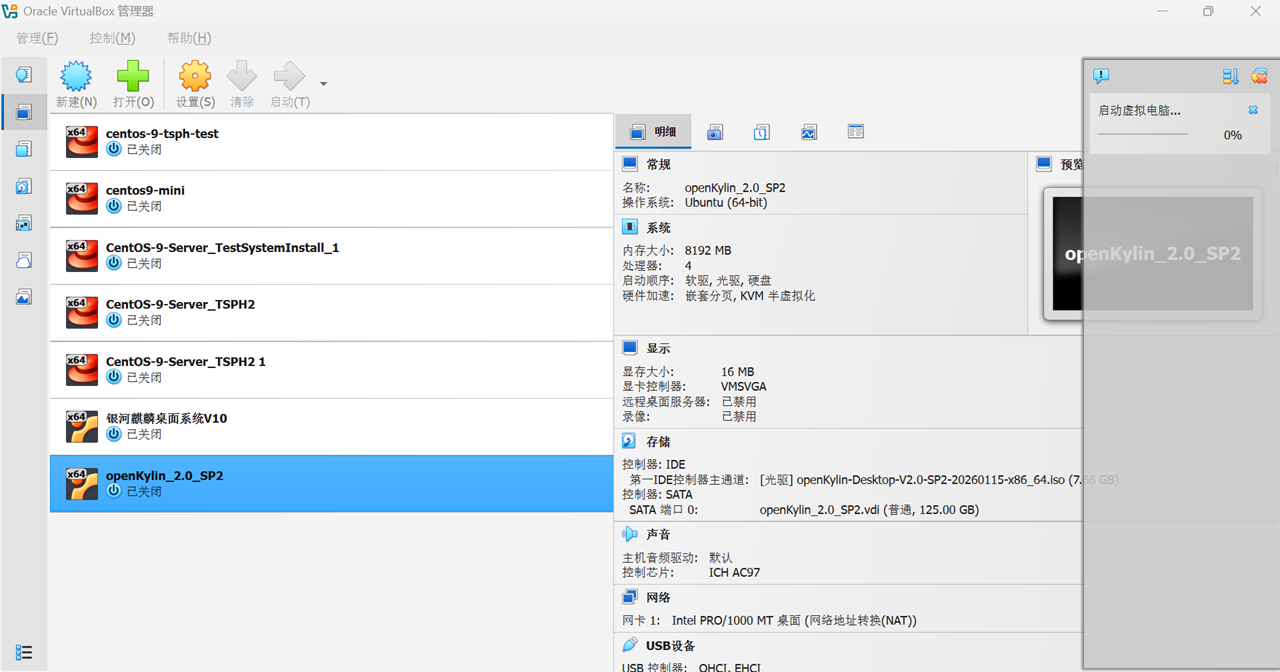1280x672 pixels.
Task: Switch to the Logs clock tab
Action: pyautogui.click(x=762, y=132)
